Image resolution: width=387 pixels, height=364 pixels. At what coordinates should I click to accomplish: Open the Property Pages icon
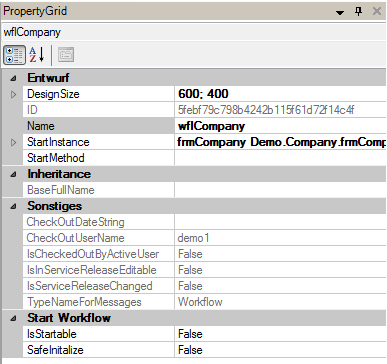point(66,55)
